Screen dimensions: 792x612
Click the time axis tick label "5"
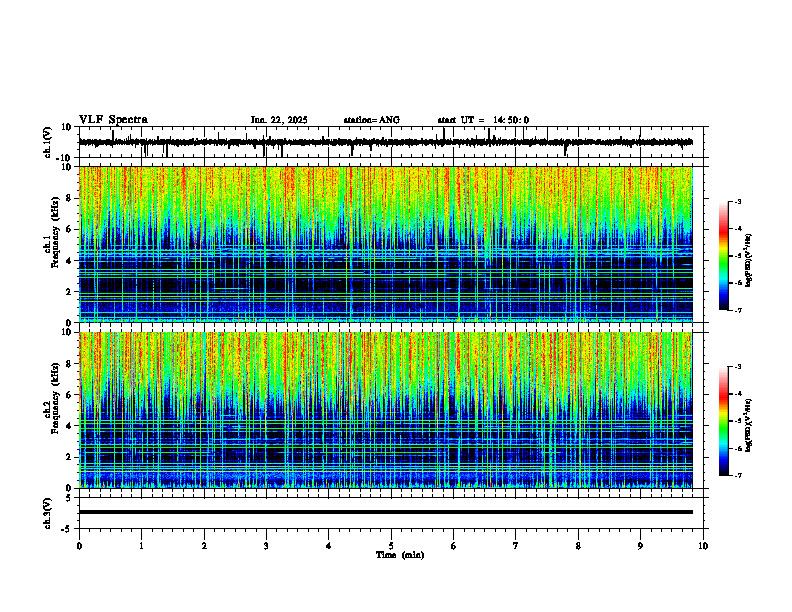pyautogui.click(x=391, y=546)
